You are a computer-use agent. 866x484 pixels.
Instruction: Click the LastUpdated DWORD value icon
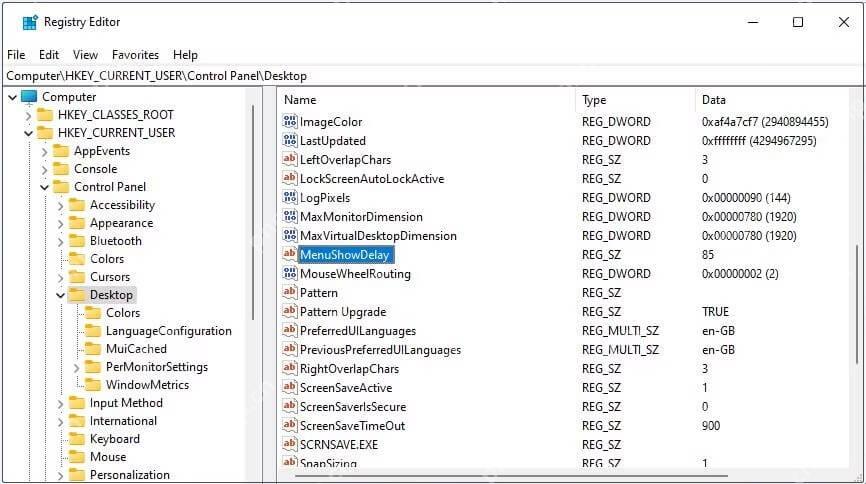290,140
